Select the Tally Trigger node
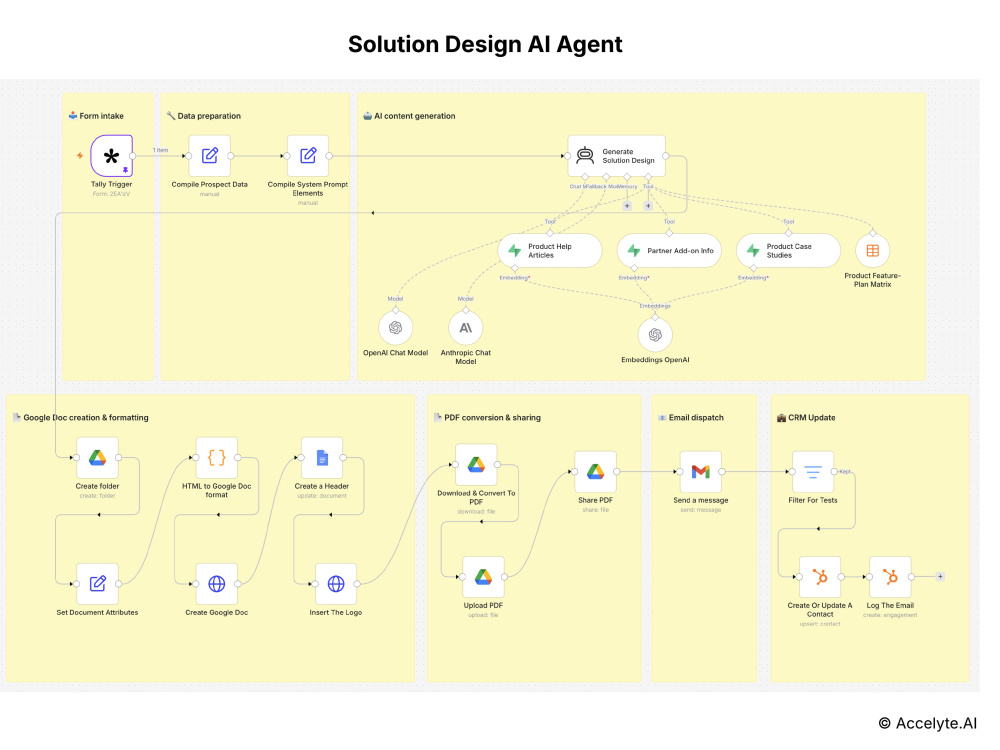The image size is (1000, 750). click(x=112, y=156)
